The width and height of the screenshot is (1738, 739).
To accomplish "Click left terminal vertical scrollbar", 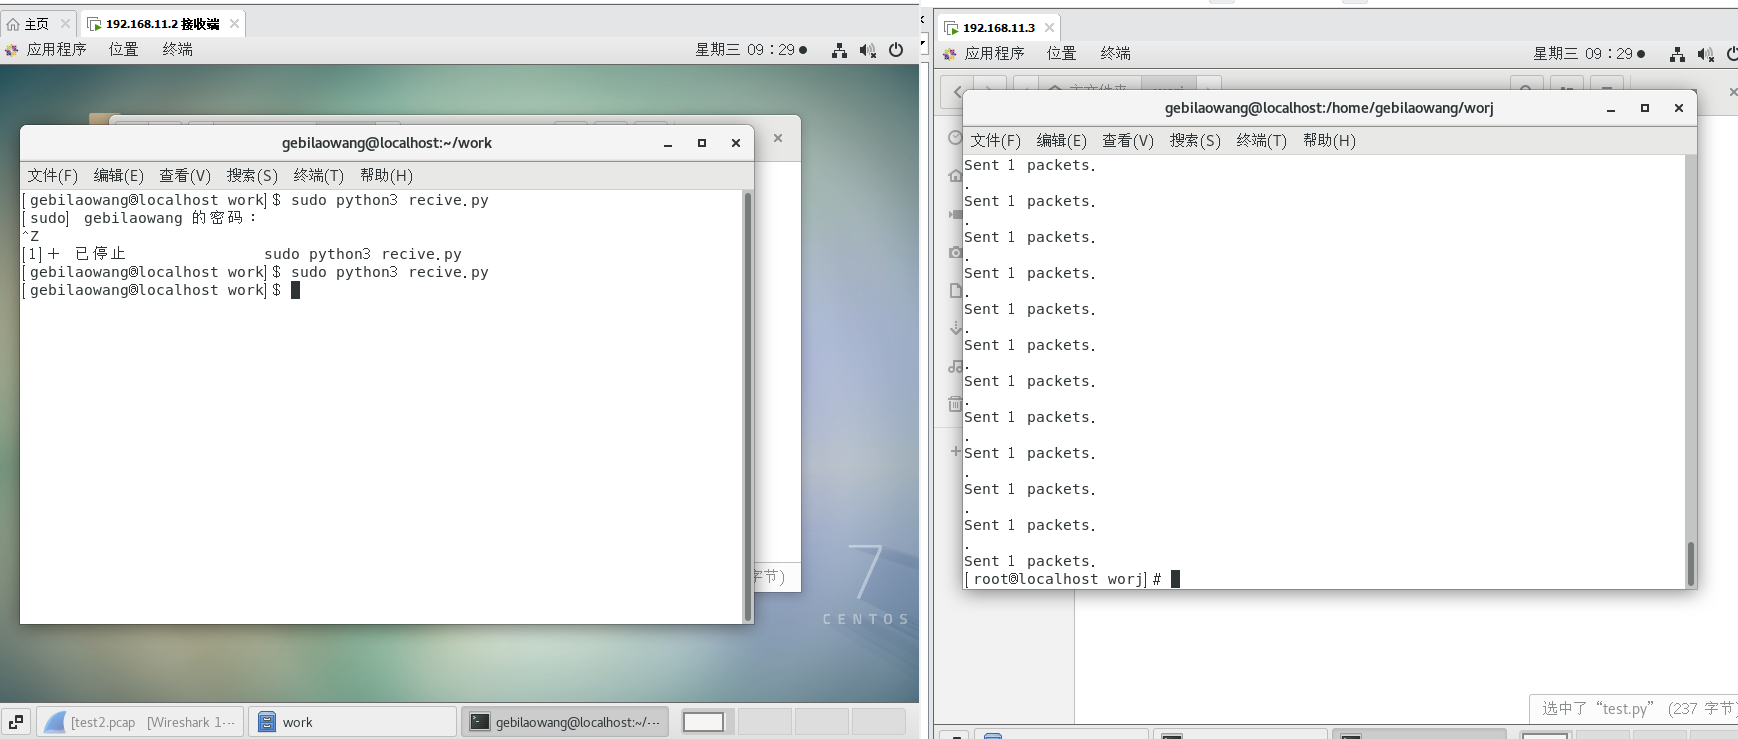I will click(747, 406).
